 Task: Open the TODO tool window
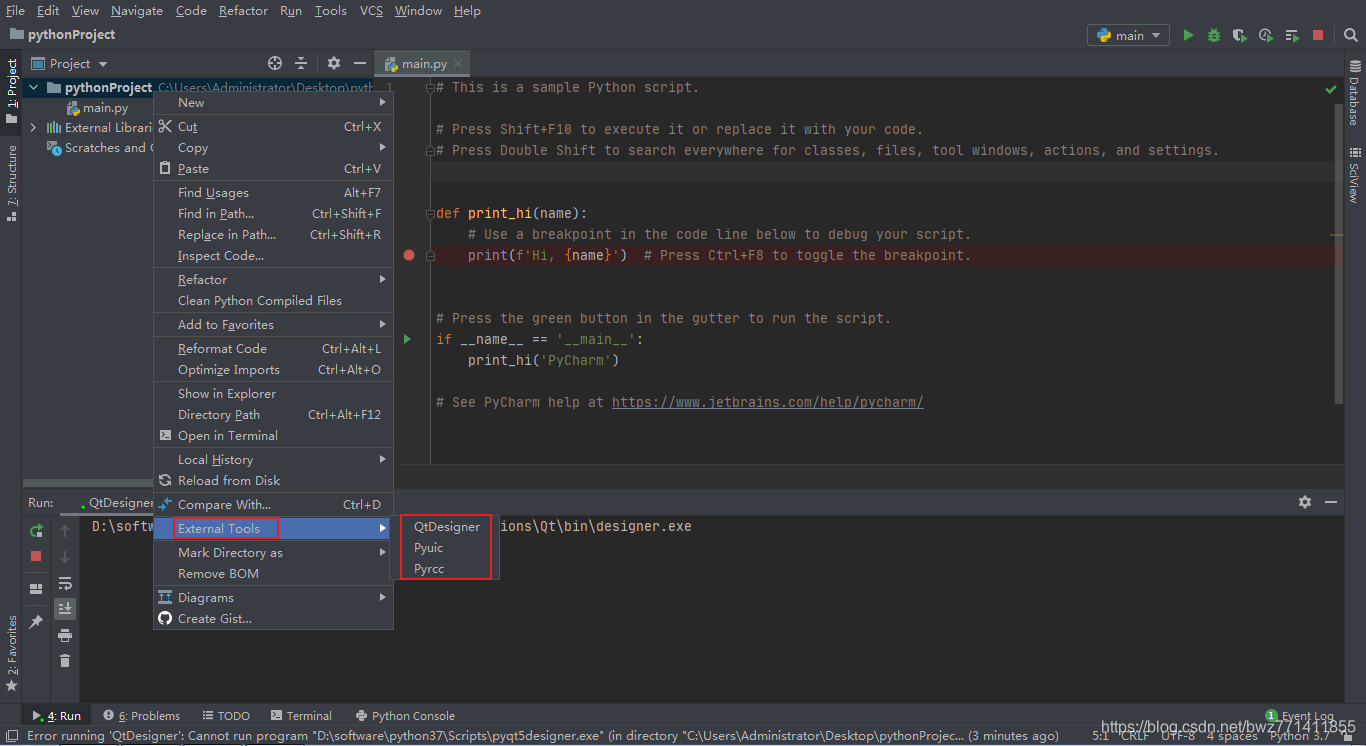(226, 716)
